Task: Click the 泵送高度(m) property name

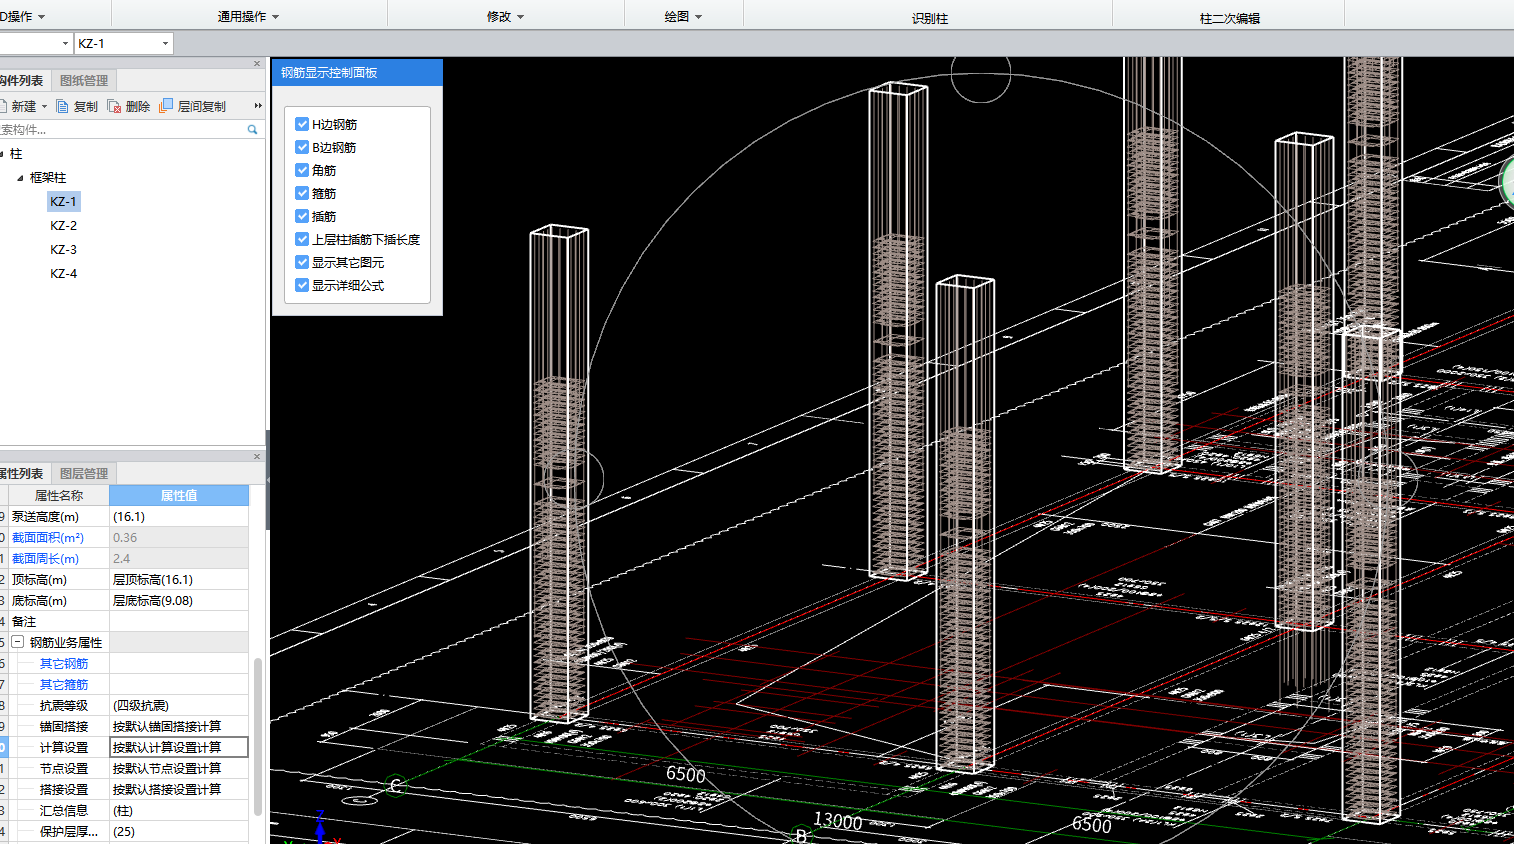Action: pos(45,517)
